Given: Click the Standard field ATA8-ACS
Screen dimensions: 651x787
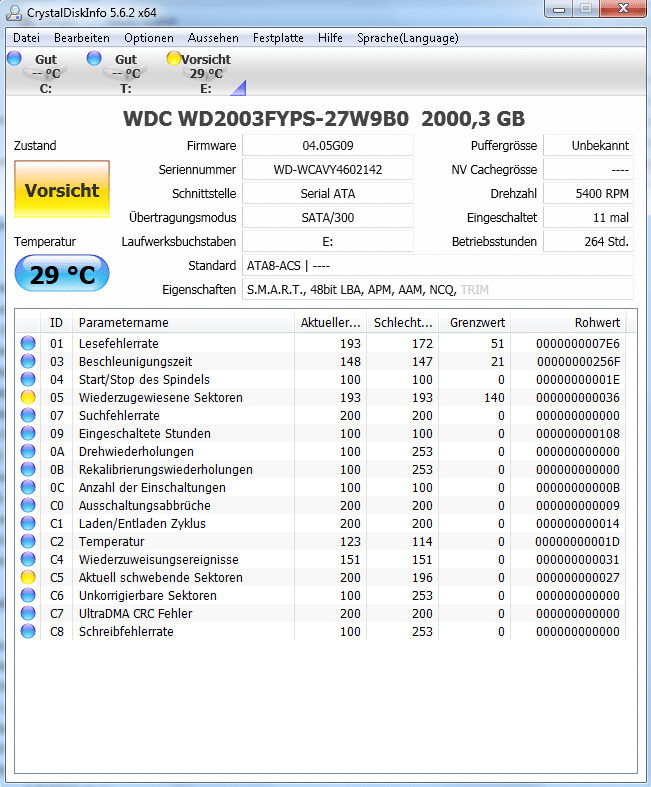Looking at the screenshot, I should pos(438,266).
